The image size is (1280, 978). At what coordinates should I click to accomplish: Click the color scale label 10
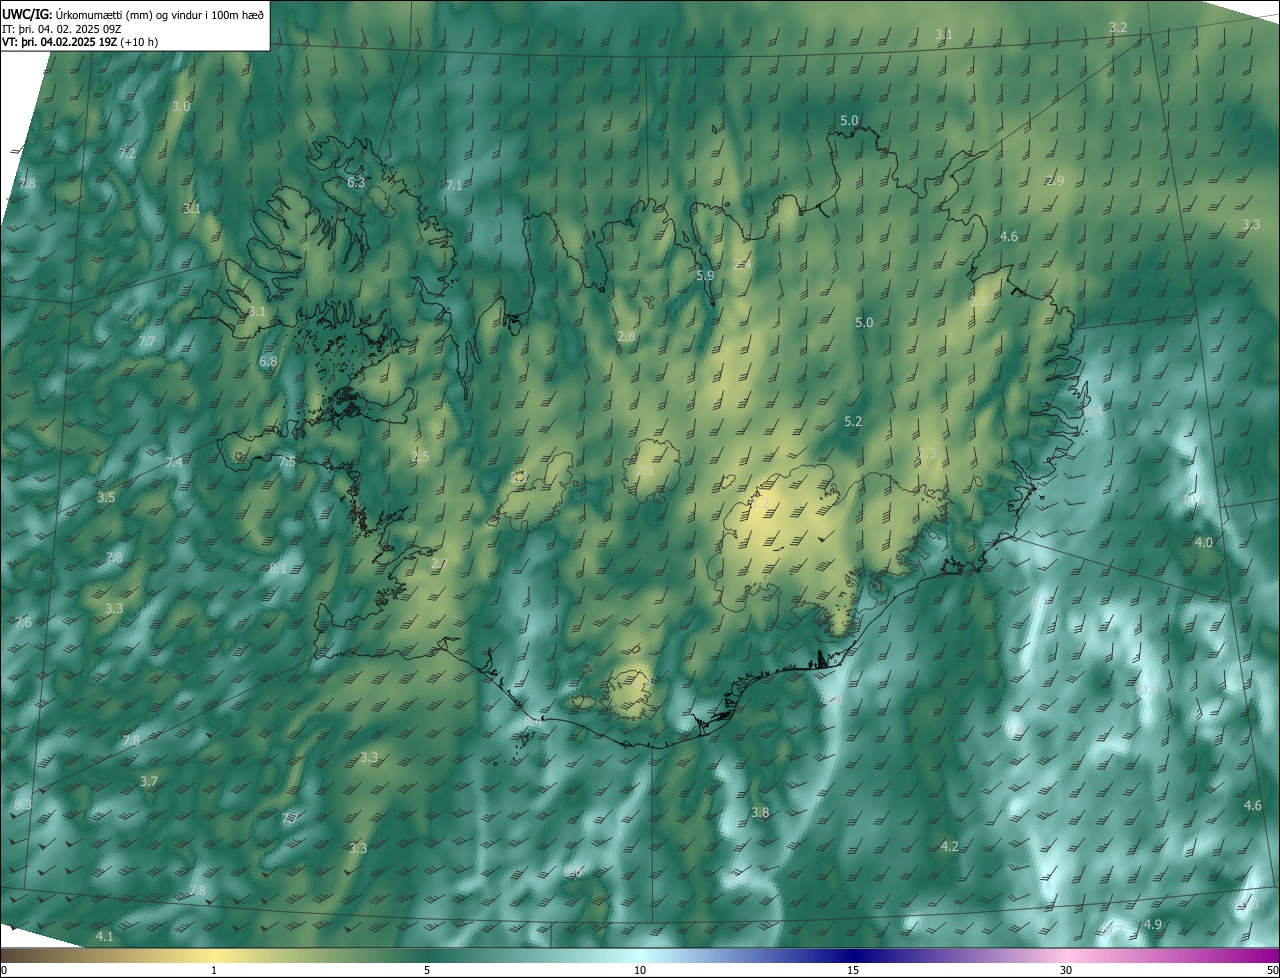pyautogui.click(x=640, y=970)
